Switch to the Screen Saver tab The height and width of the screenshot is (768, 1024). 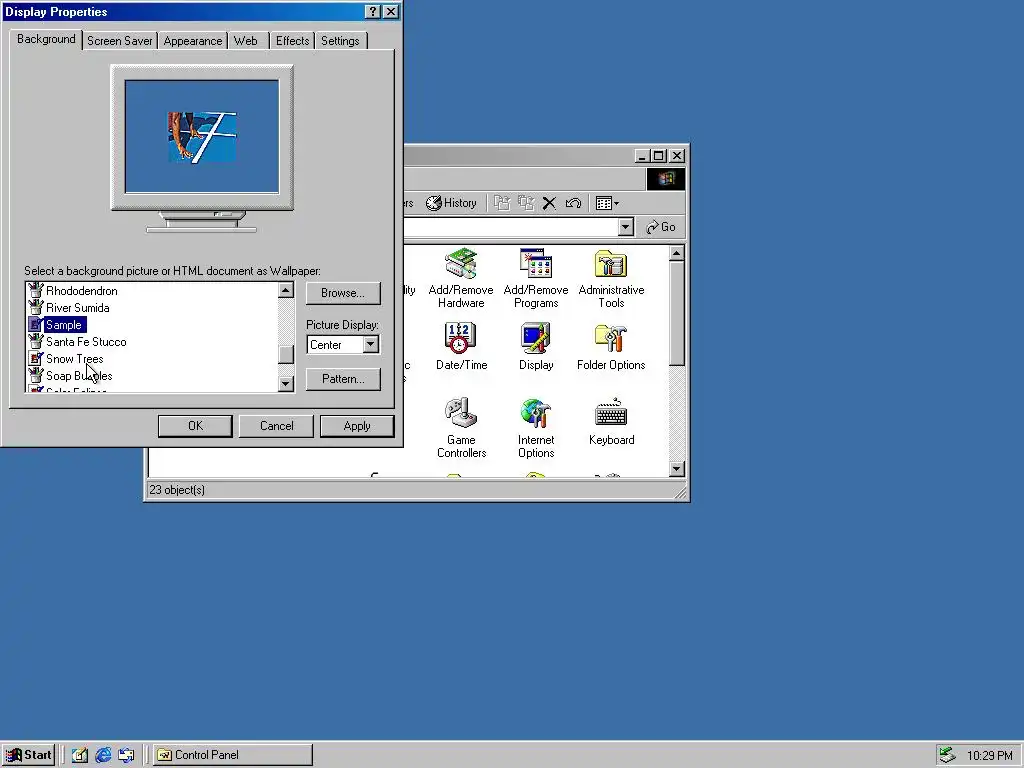[x=120, y=41]
